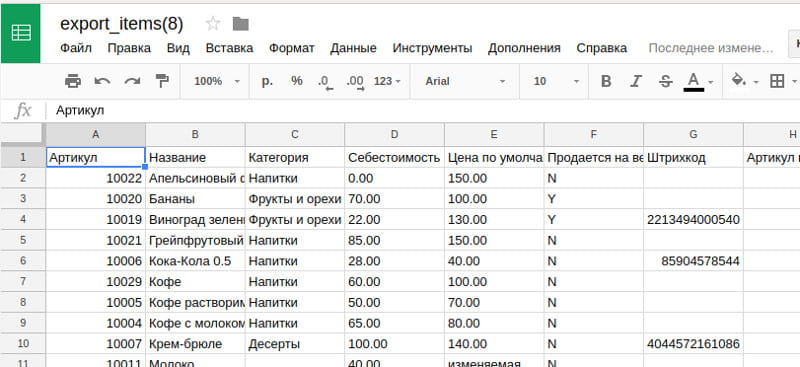This screenshot has width=800, height=367.
Task: Select barcode cell 85904578544
Action: 693,261
